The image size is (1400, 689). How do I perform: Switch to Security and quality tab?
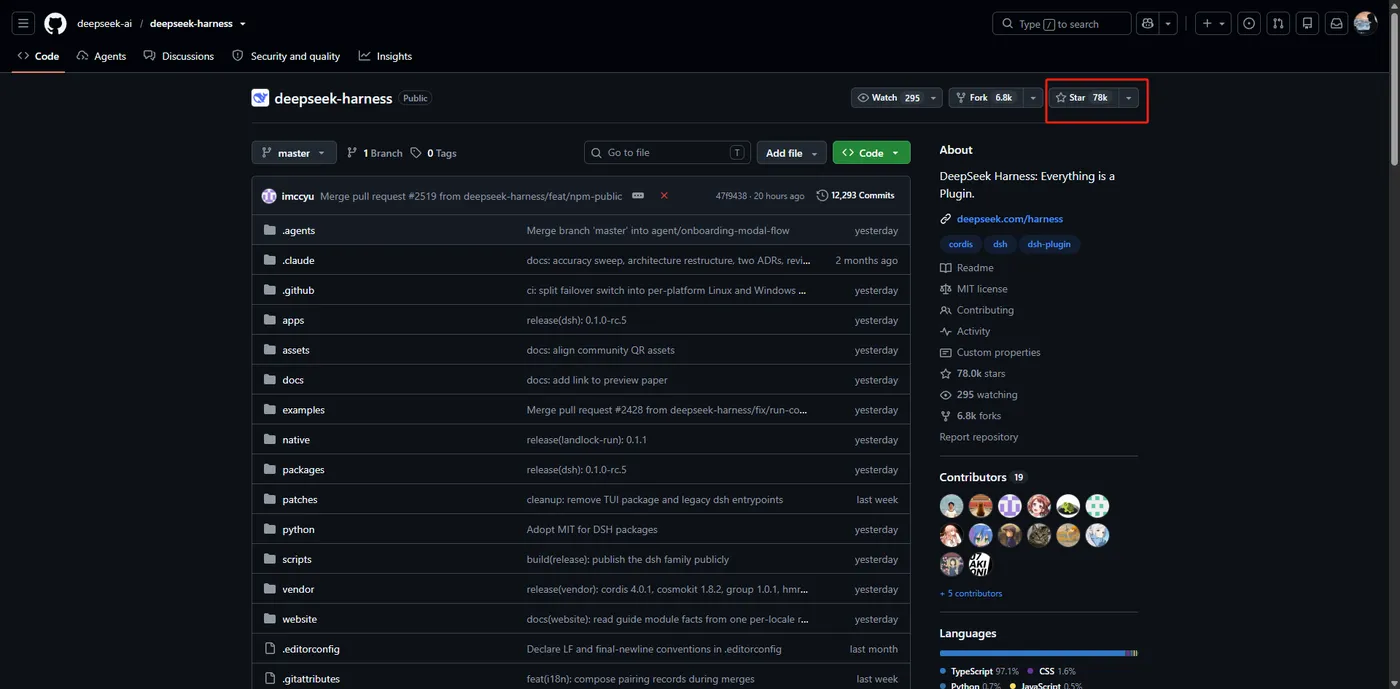[286, 56]
